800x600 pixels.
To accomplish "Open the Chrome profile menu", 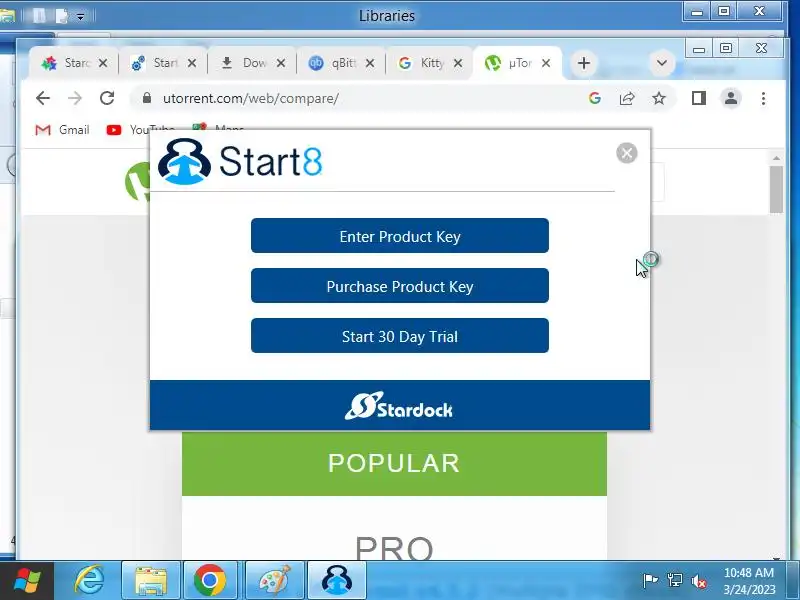I will point(731,98).
